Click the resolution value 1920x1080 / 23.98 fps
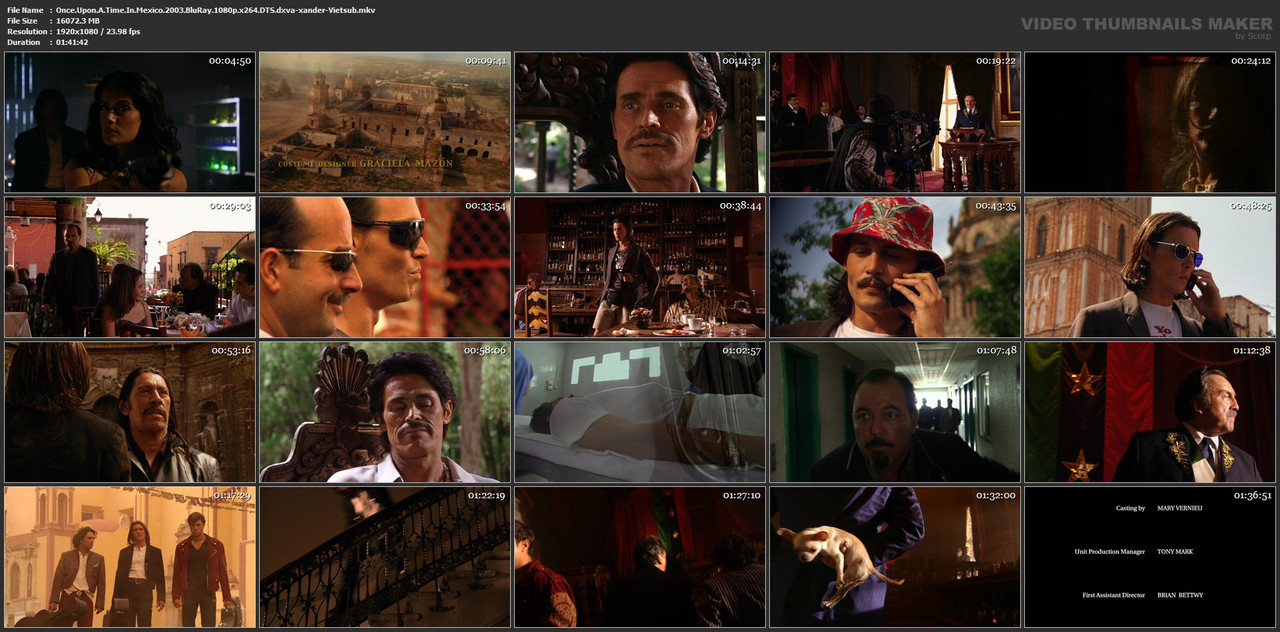The image size is (1280, 632). point(98,31)
